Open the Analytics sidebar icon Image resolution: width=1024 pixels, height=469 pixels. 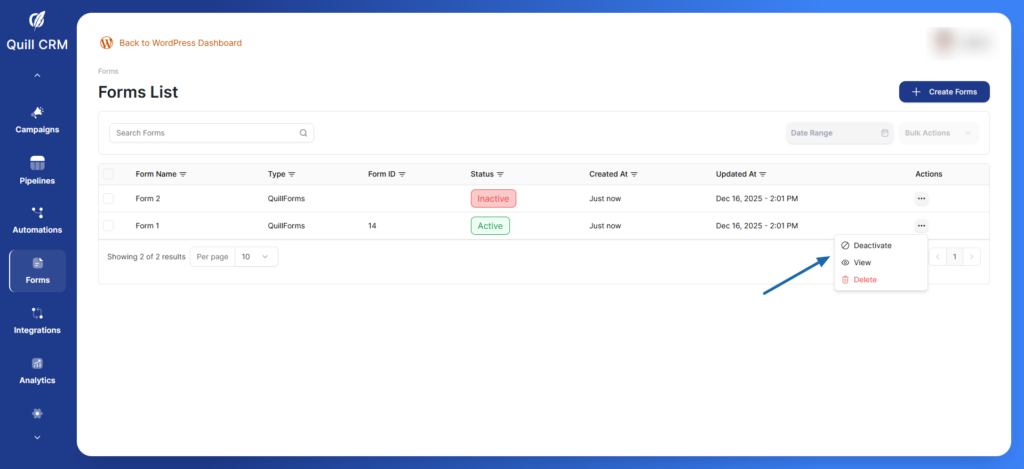click(37, 363)
